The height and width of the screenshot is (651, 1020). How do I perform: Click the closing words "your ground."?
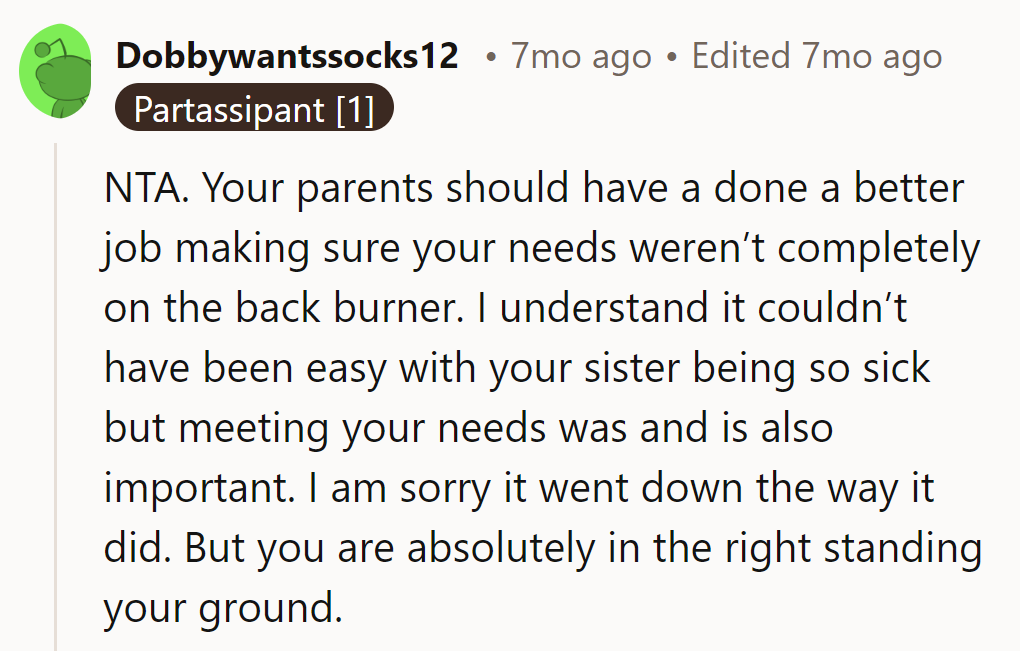click(x=222, y=608)
